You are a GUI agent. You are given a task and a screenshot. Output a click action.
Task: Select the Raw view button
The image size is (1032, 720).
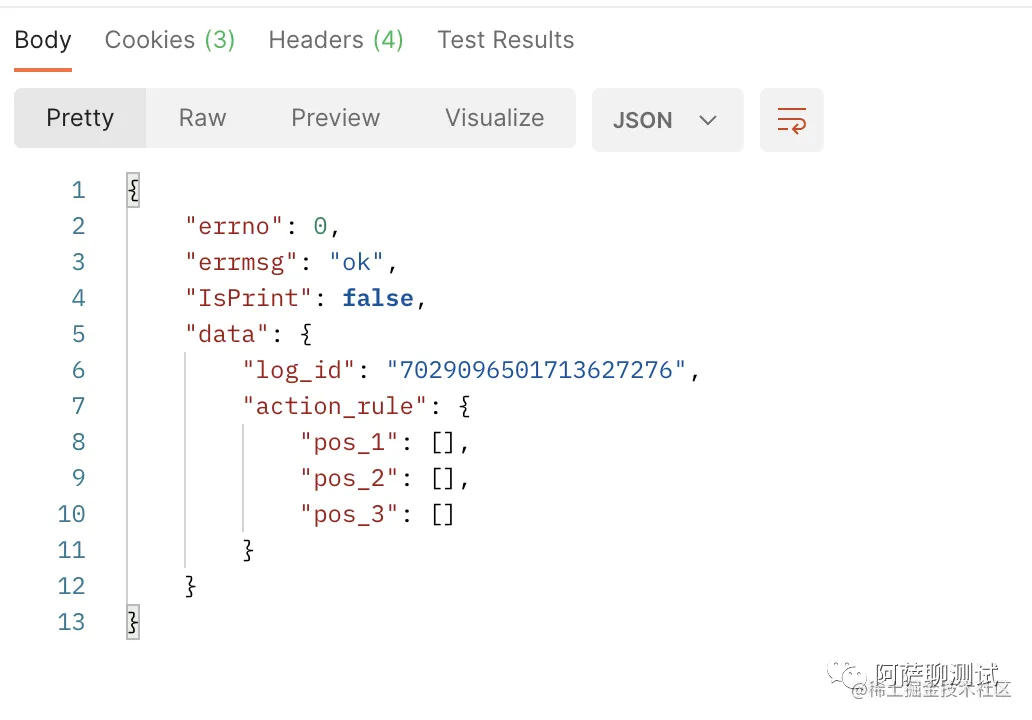[202, 118]
